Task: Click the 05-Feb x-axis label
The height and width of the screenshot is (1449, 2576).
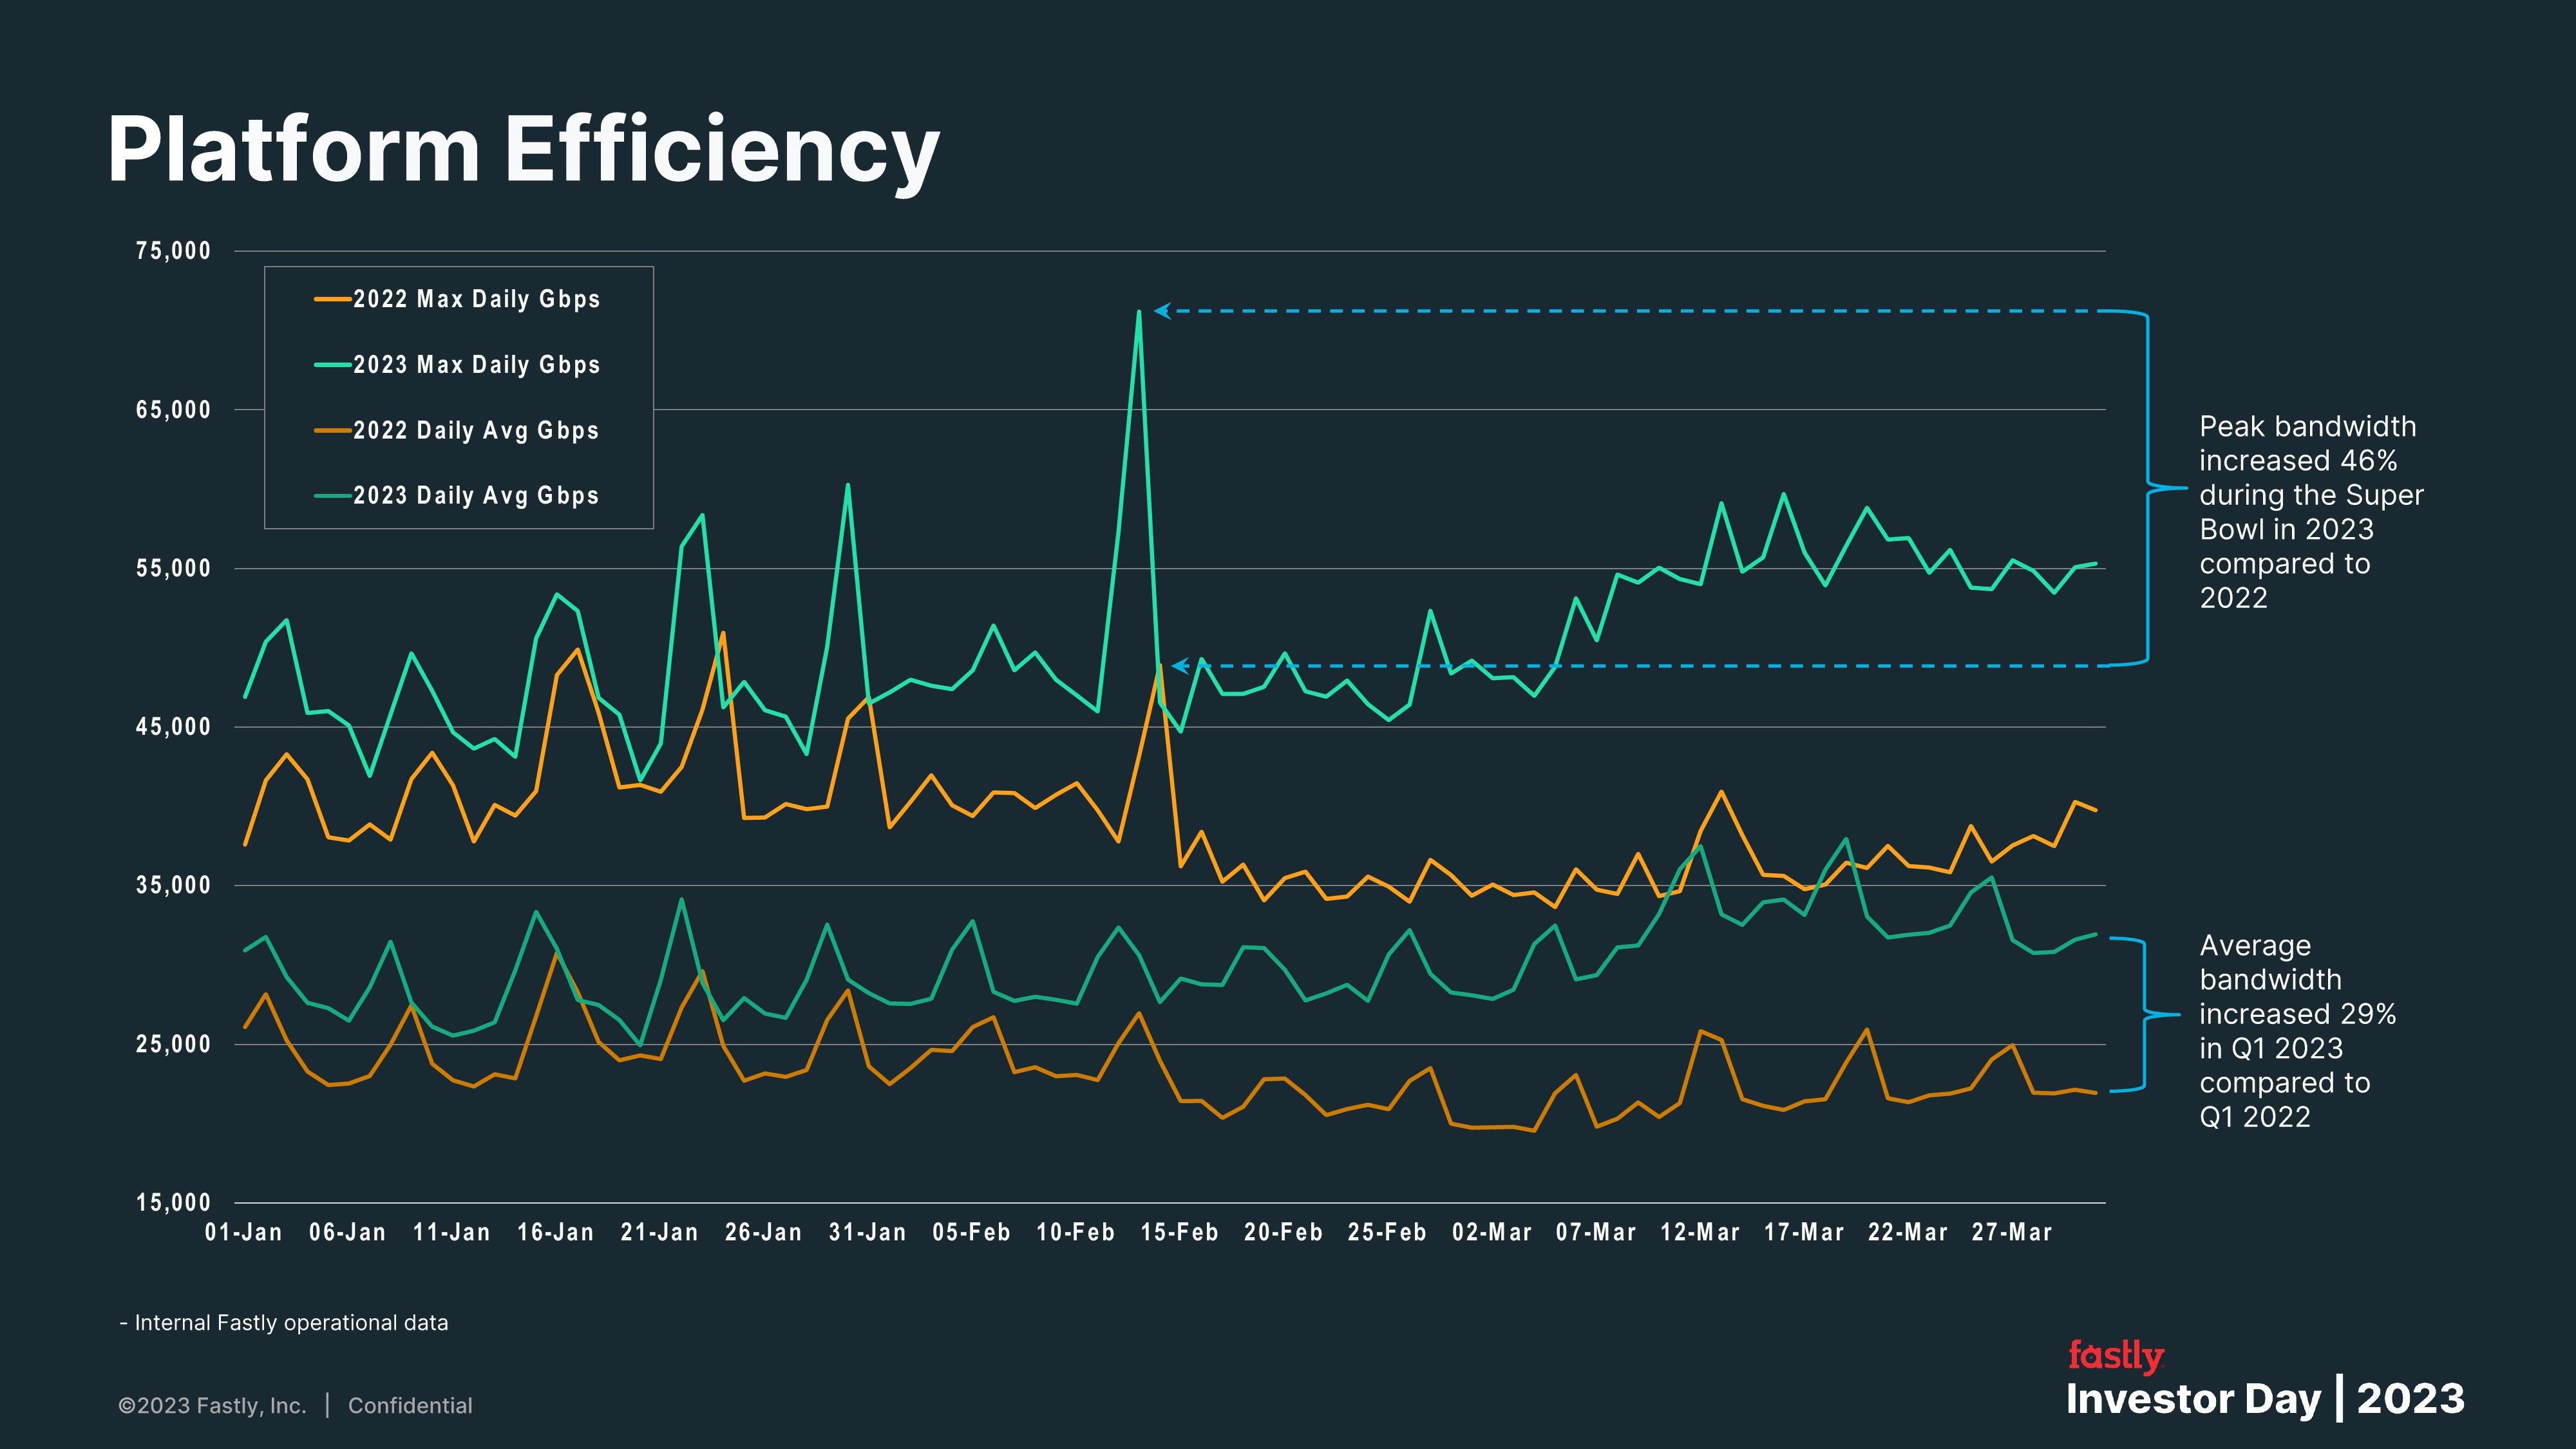Action: coord(972,1232)
